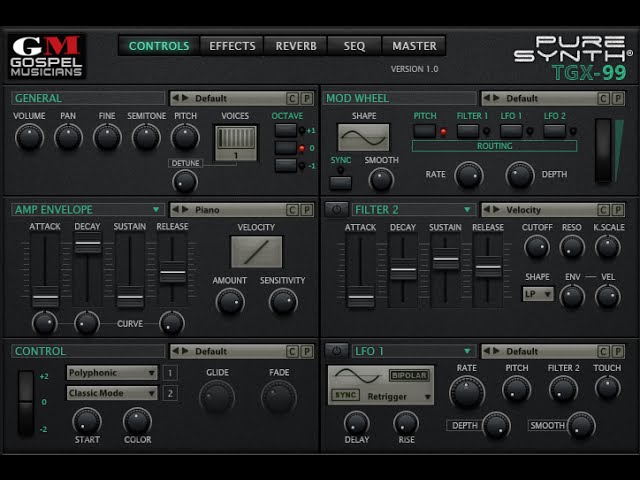Click the DETUNE knob

pos(185,182)
